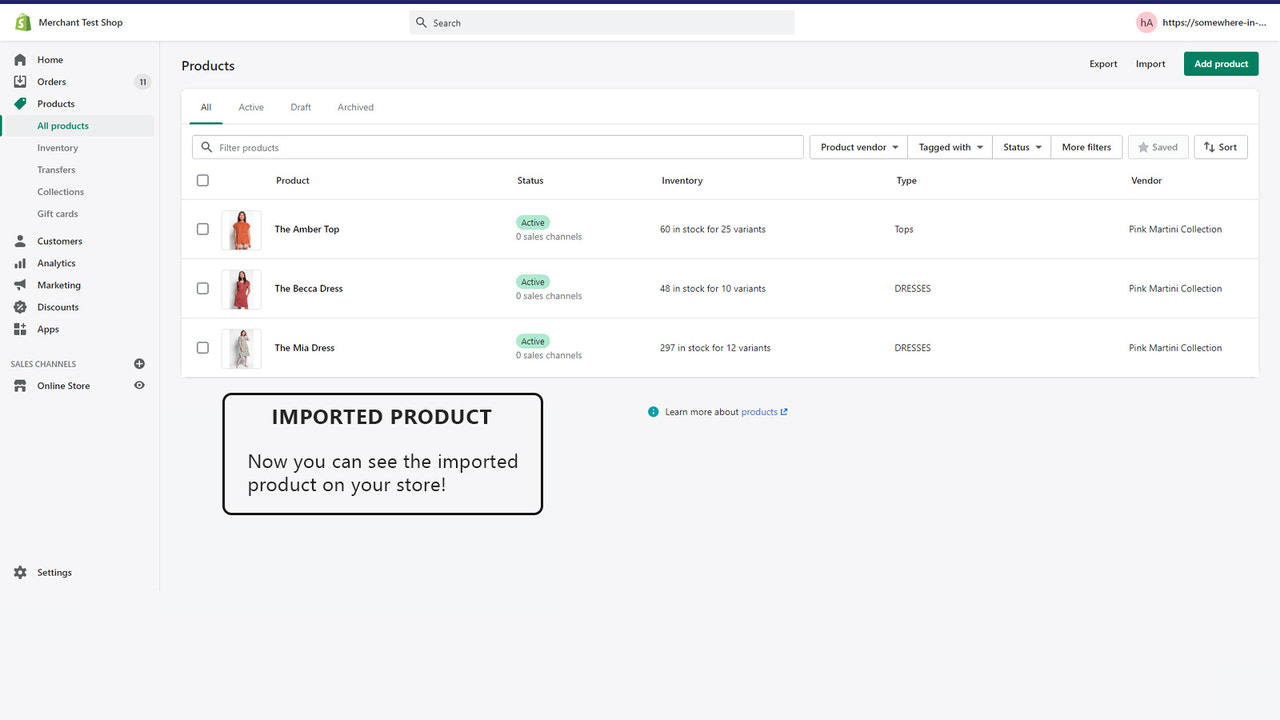Screen dimensions: 1280x720
Task: Check The Amber Top row checkbox
Action: [x=203, y=229]
